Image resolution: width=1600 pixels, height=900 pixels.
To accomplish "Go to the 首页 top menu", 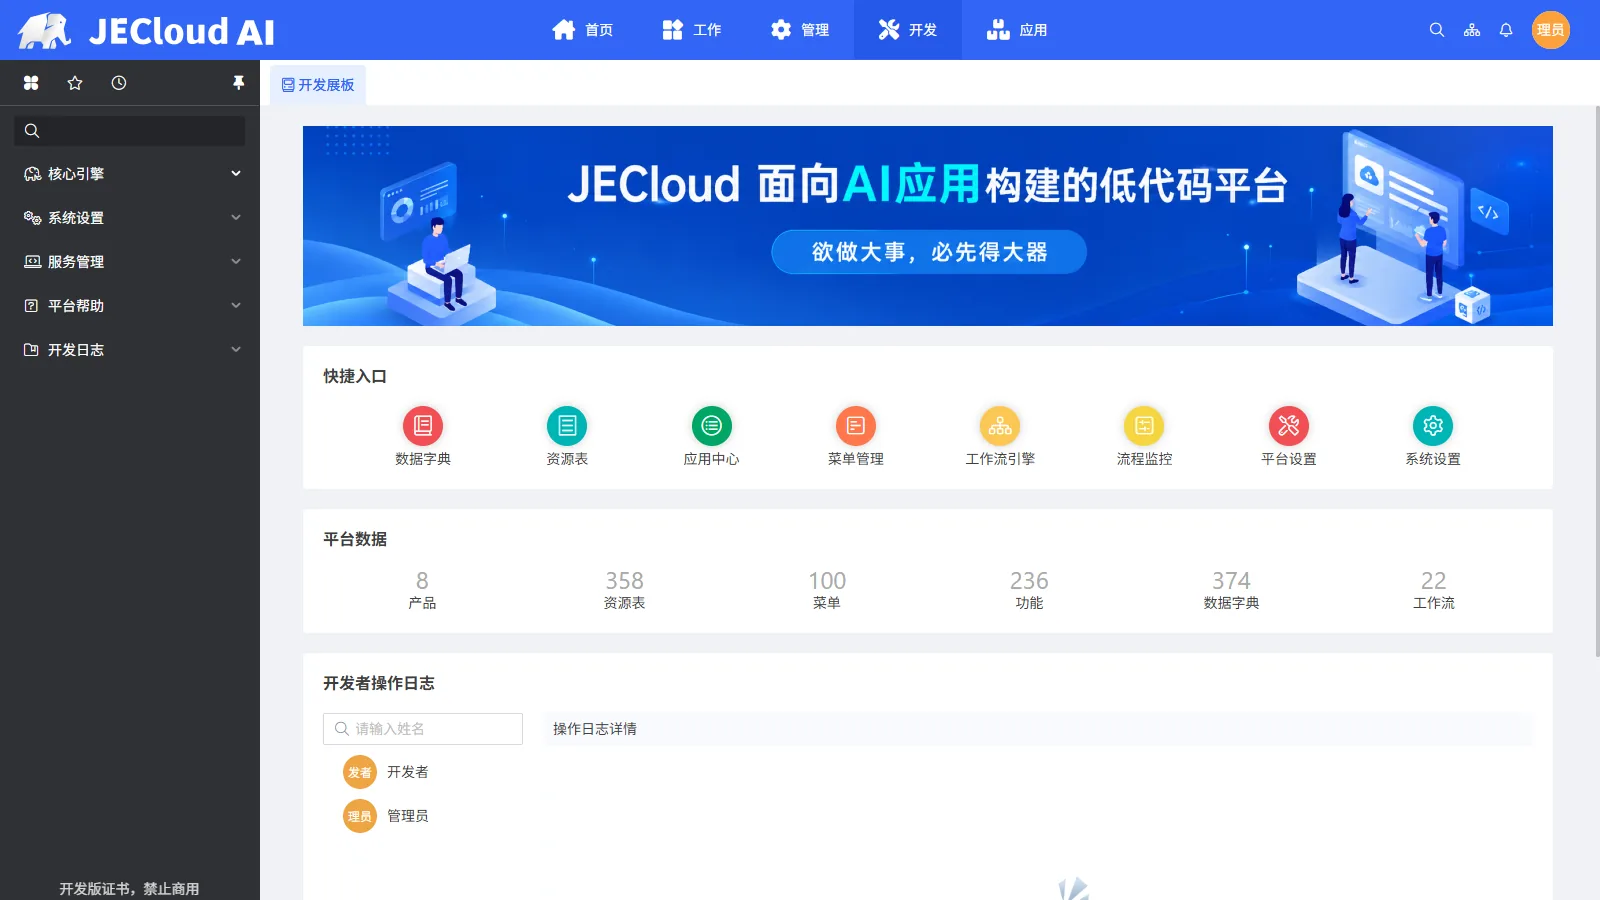I will [583, 30].
